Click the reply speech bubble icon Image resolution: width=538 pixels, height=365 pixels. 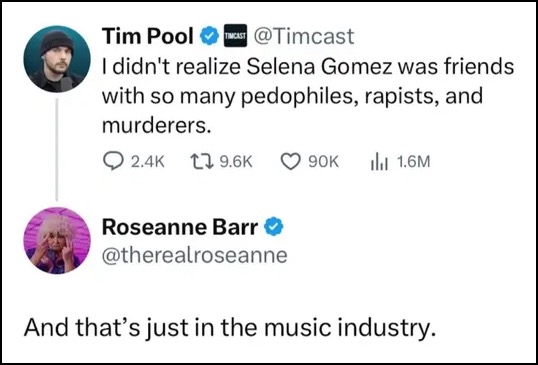(x=114, y=162)
